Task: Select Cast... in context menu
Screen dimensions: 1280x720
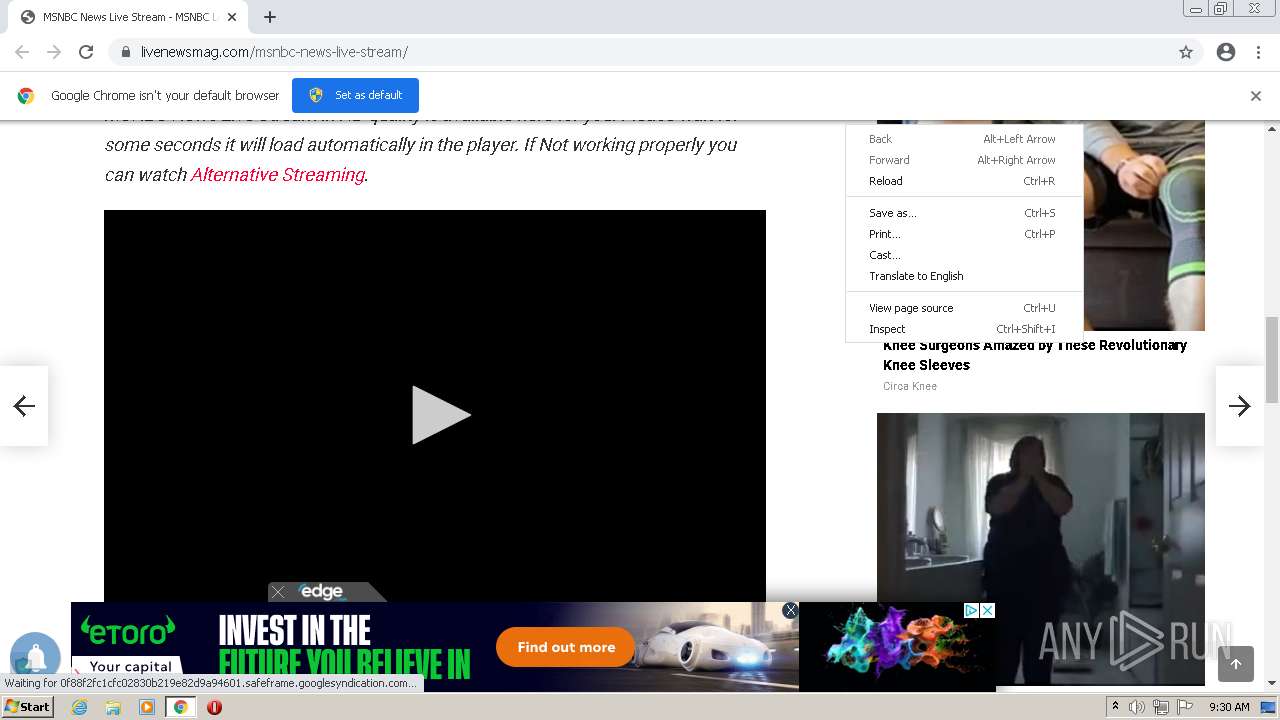Action: click(964, 255)
